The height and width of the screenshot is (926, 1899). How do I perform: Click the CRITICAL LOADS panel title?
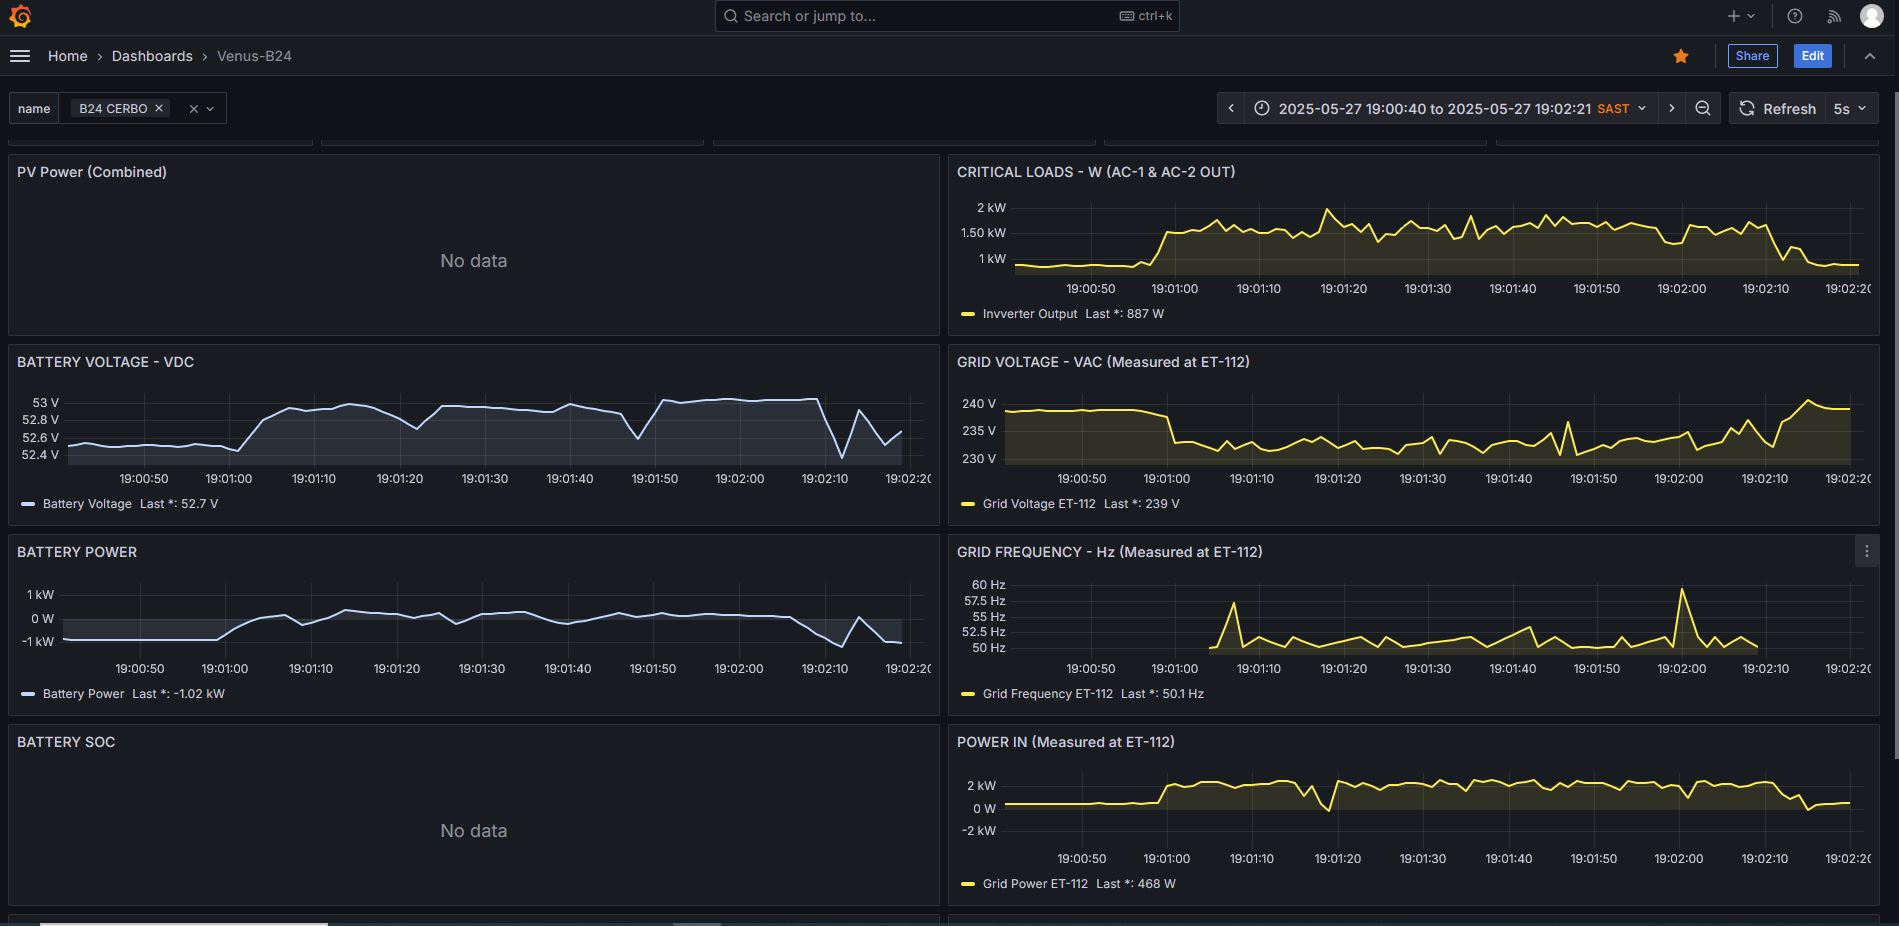[1096, 172]
